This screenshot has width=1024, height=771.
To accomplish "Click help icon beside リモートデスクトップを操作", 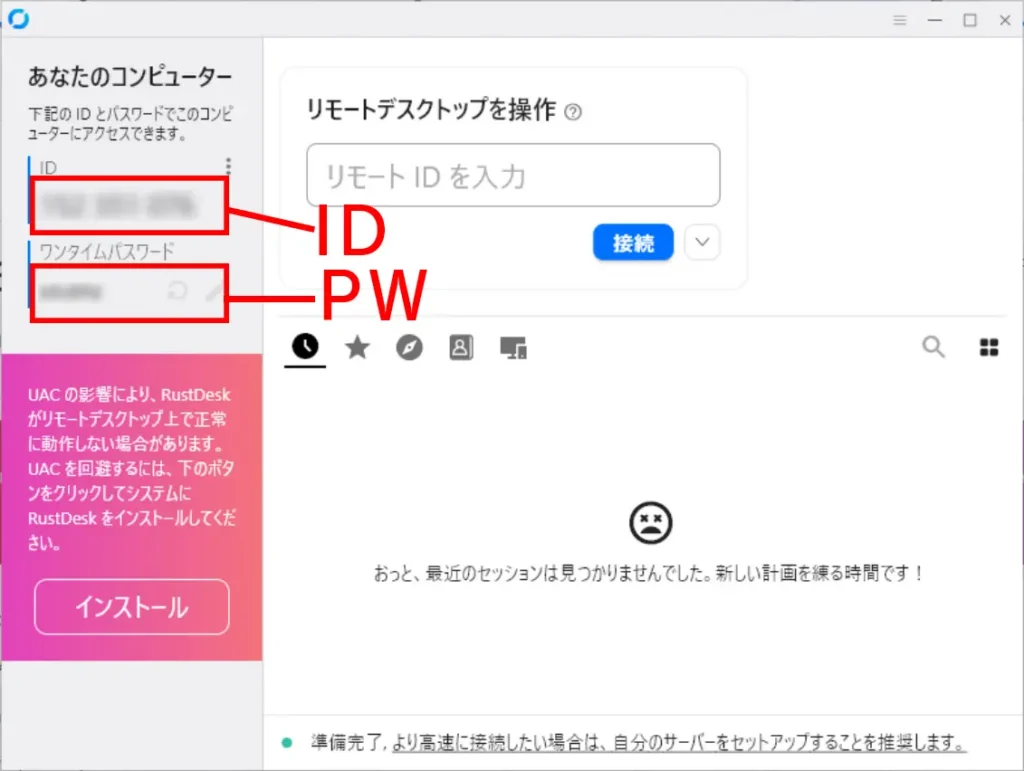I will pyautogui.click(x=573, y=112).
